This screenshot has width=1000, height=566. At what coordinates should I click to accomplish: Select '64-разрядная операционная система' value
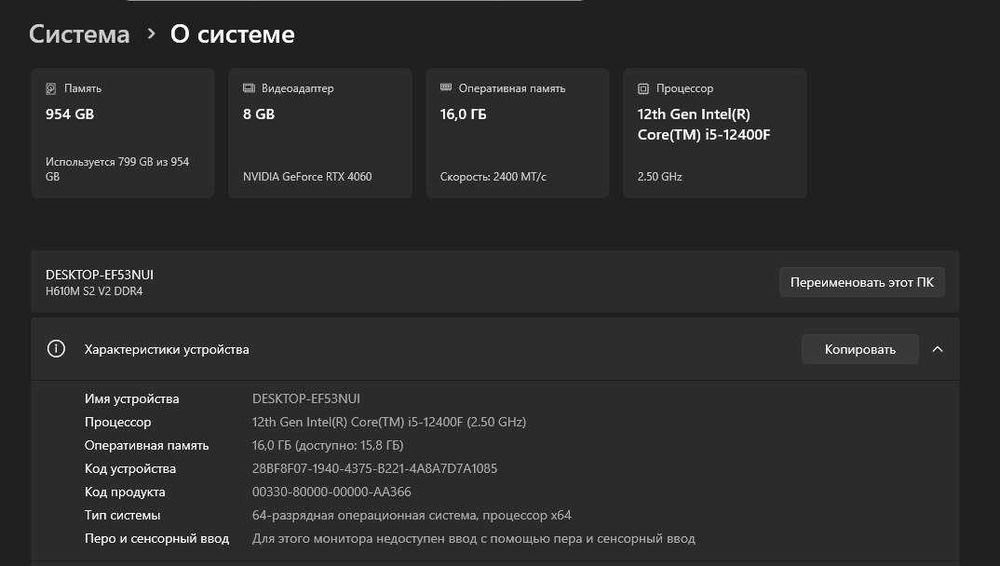coord(411,515)
